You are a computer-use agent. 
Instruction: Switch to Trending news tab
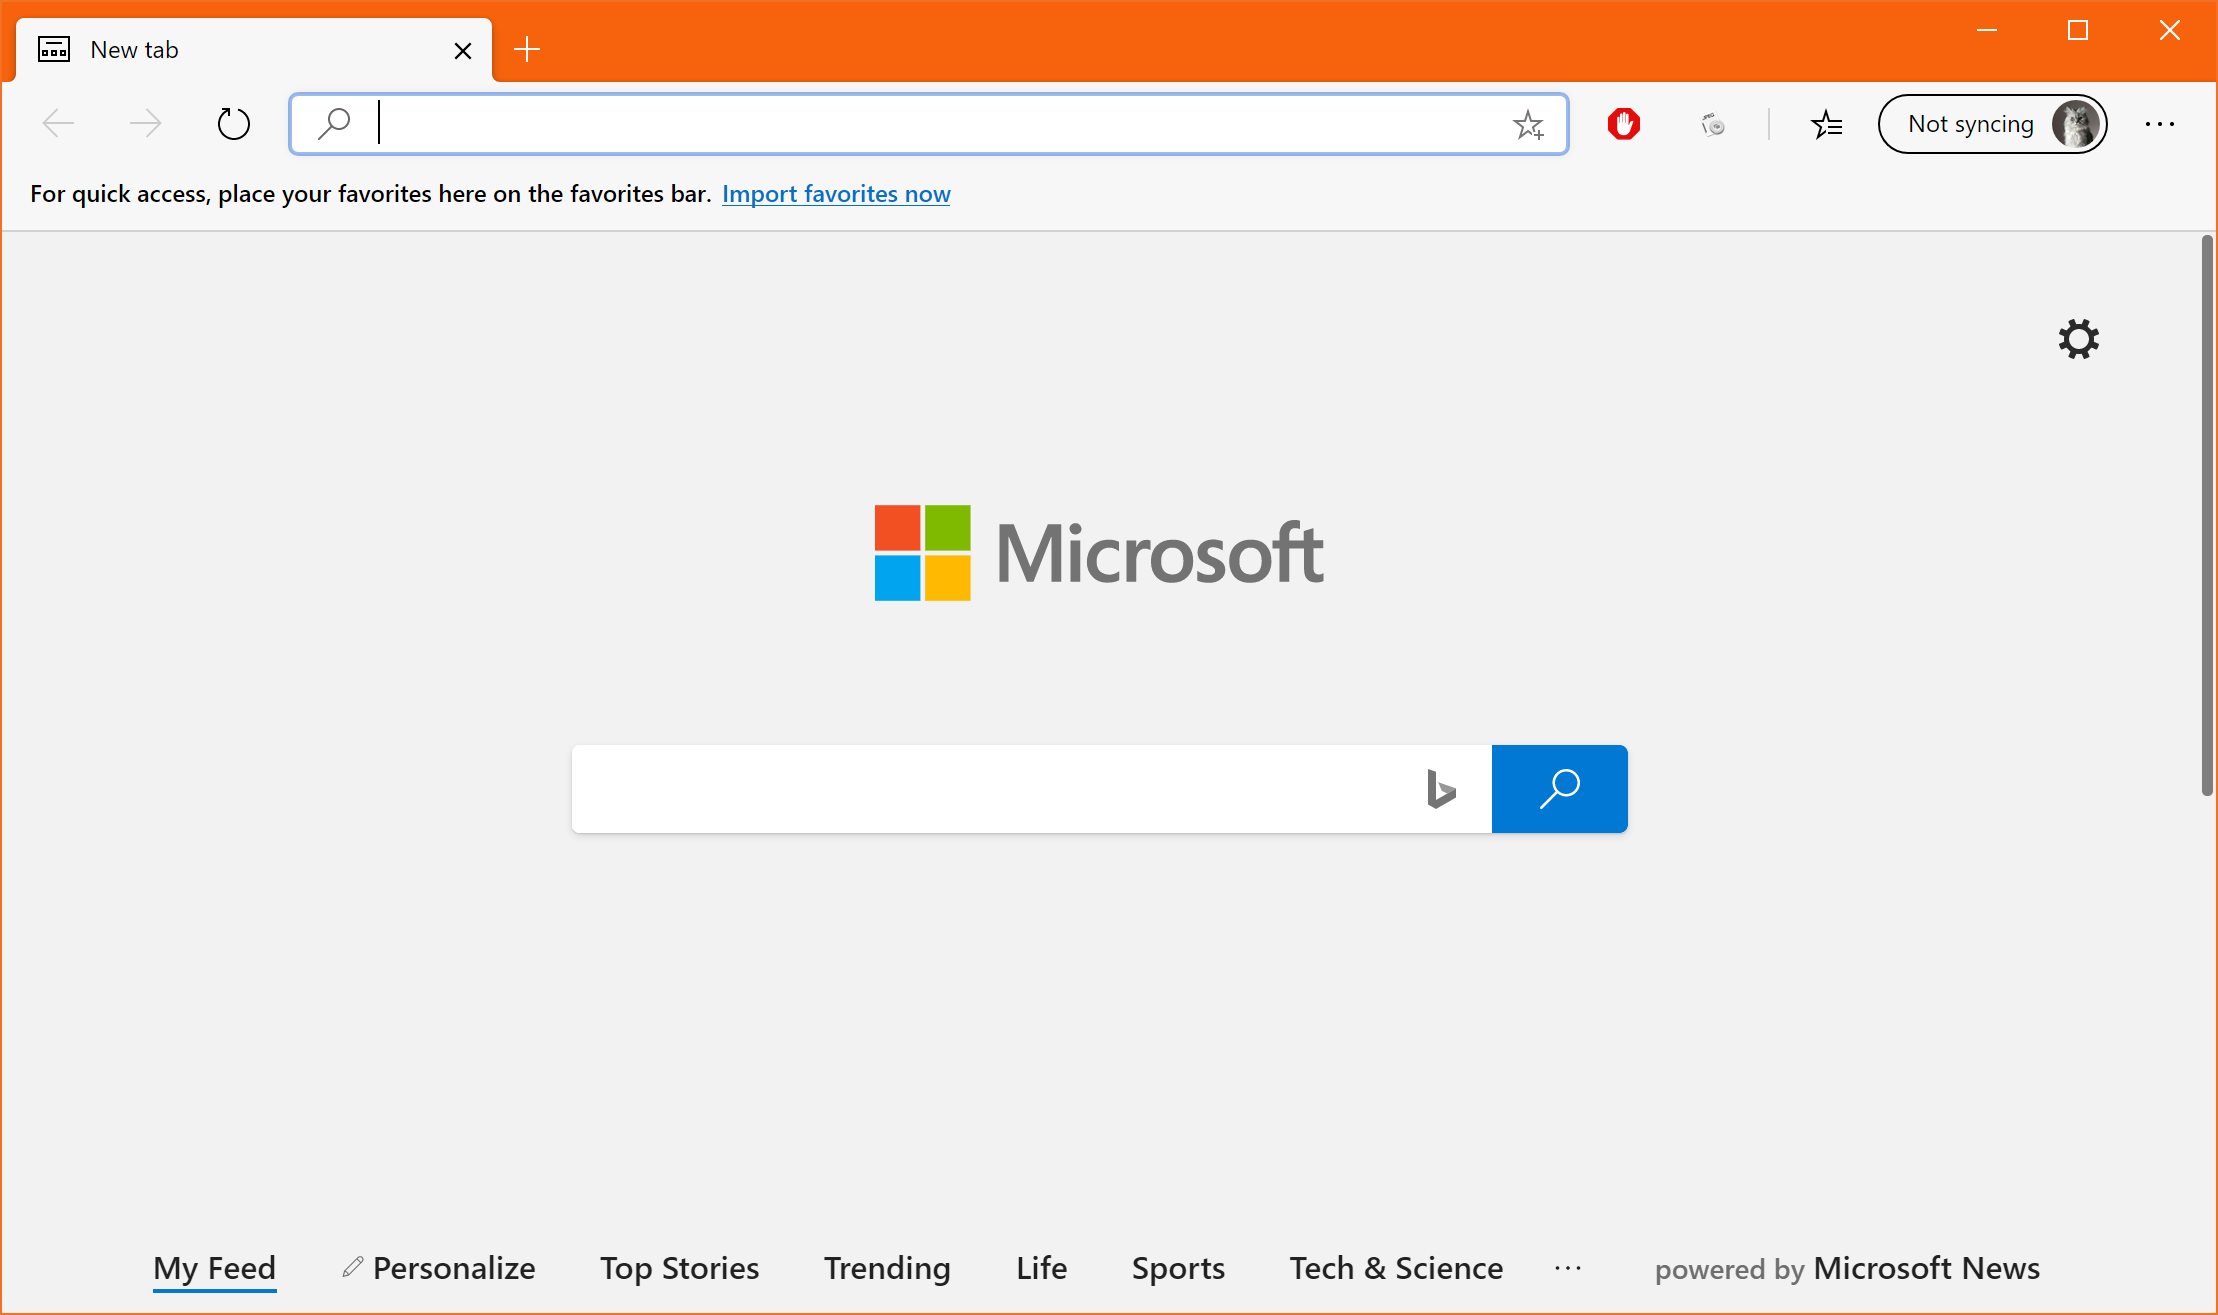(x=887, y=1268)
